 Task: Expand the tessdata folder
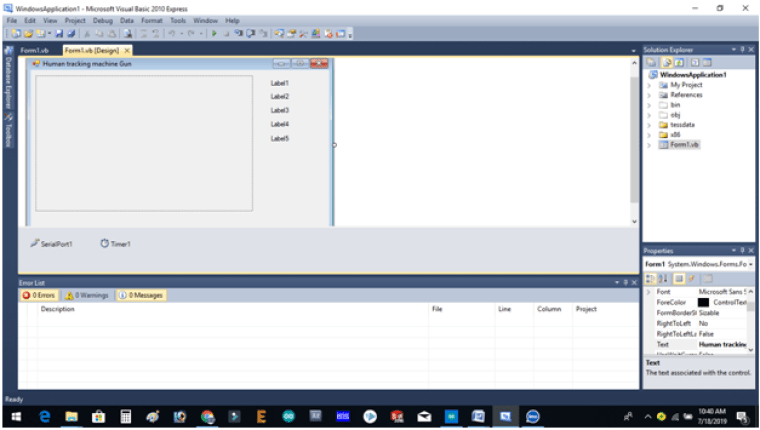pos(649,125)
